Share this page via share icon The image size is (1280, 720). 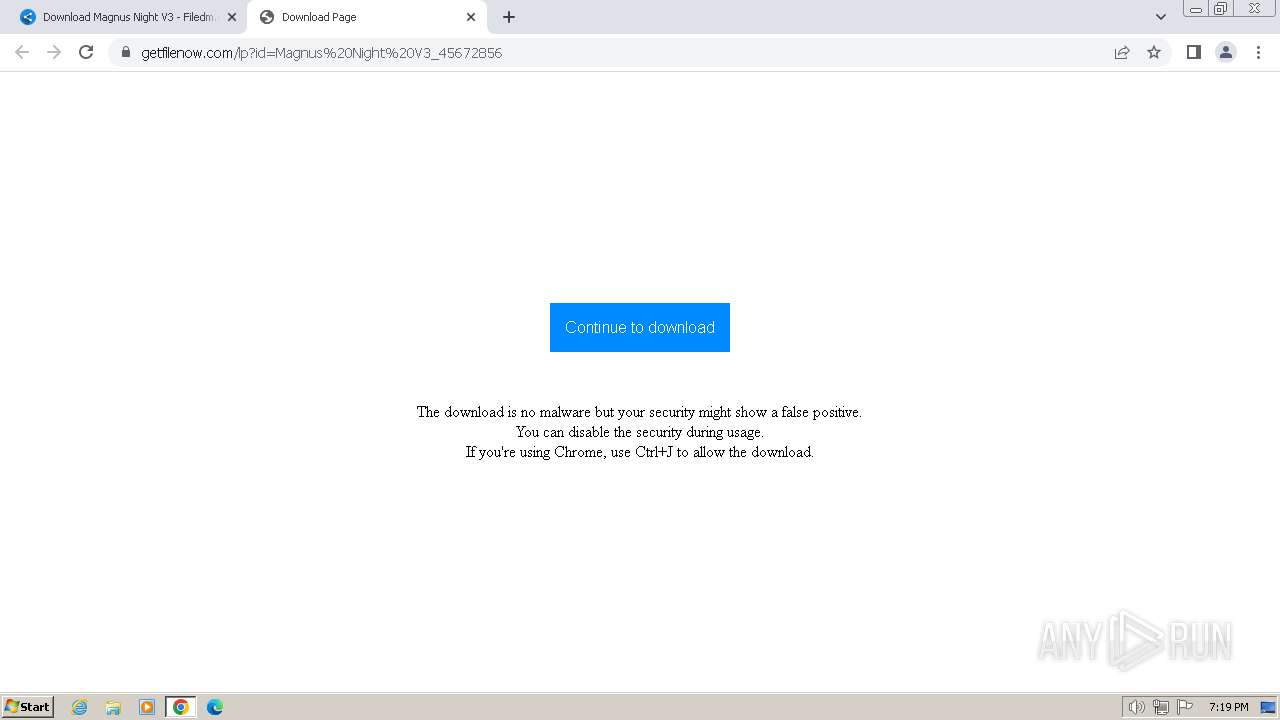pos(1122,52)
